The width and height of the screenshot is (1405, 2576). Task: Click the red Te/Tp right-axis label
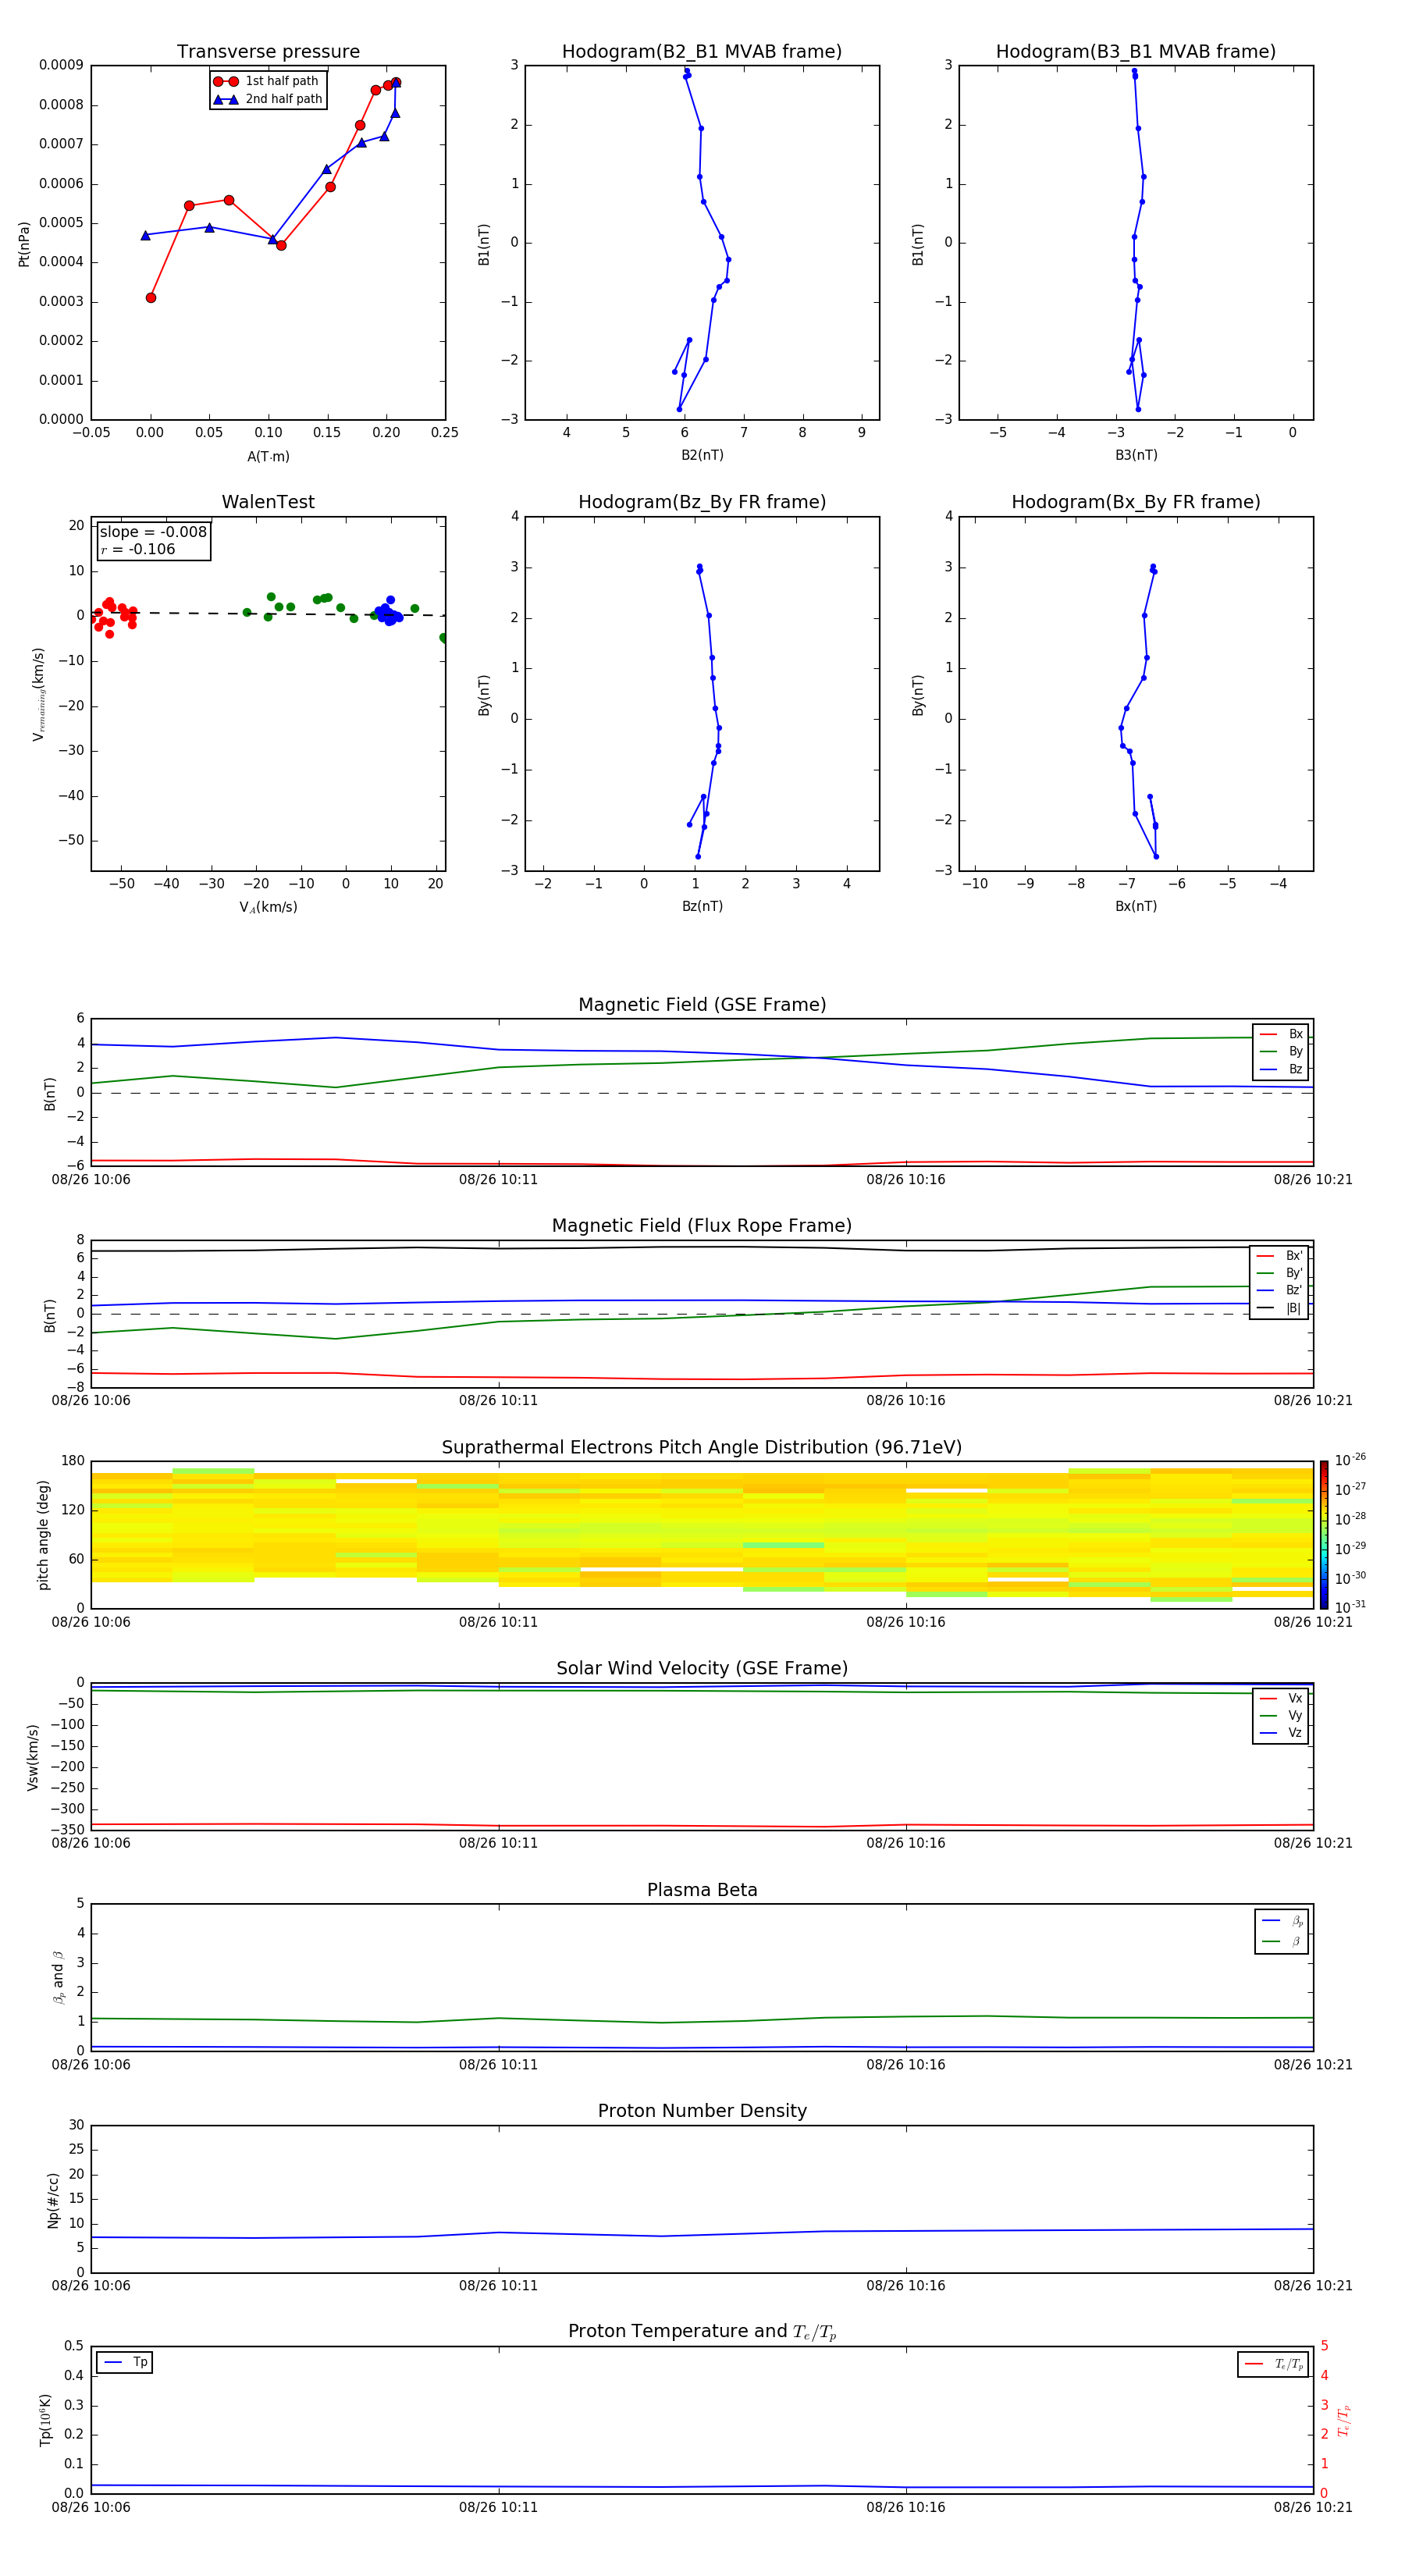click(1344, 2420)
